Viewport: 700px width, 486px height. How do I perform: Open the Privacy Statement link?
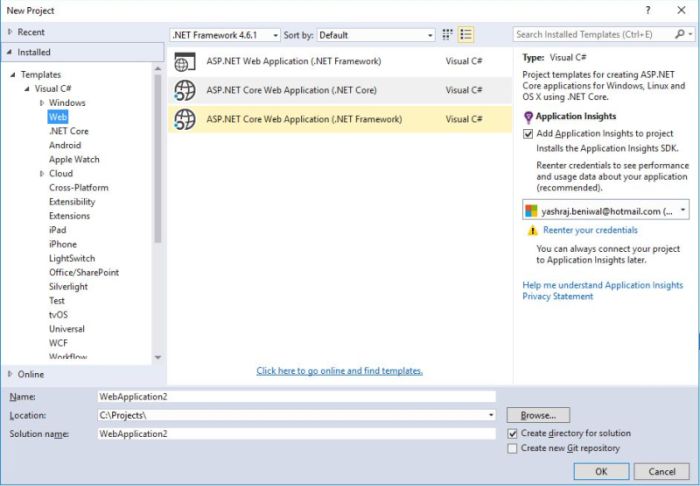tap(558, 297)
